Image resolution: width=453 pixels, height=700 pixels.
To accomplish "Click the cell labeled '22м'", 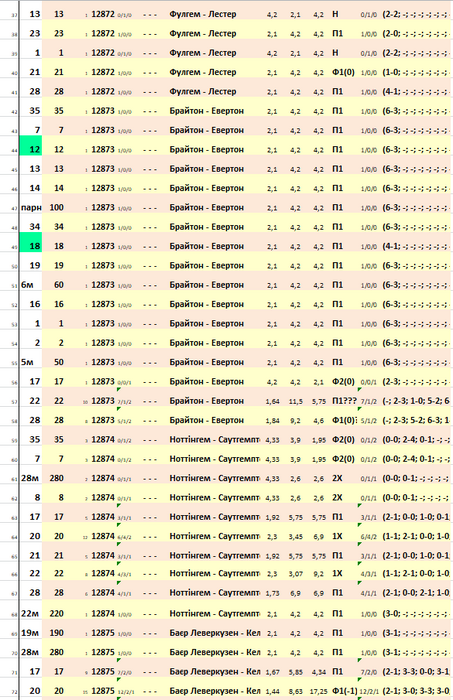I will pos(31,613).
